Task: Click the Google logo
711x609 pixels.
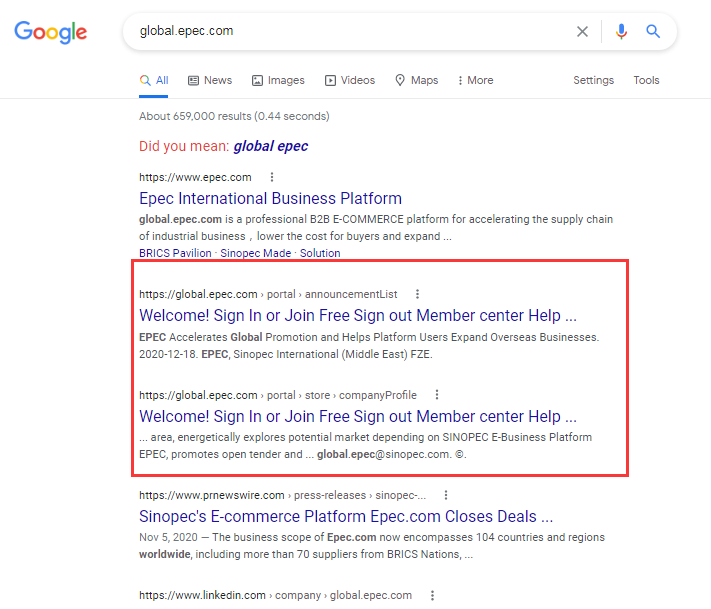Action: (x=50, y=32)
